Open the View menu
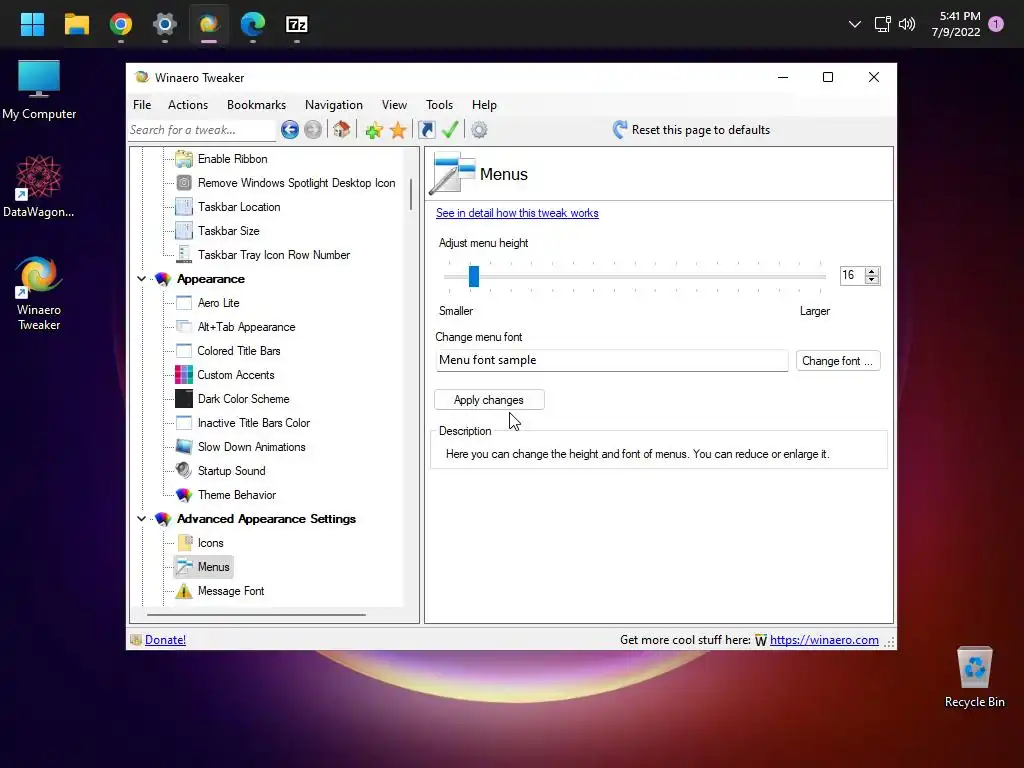The height and width of the screenshot is (768, 1024). pyautogui.click(x=394, y=104)
